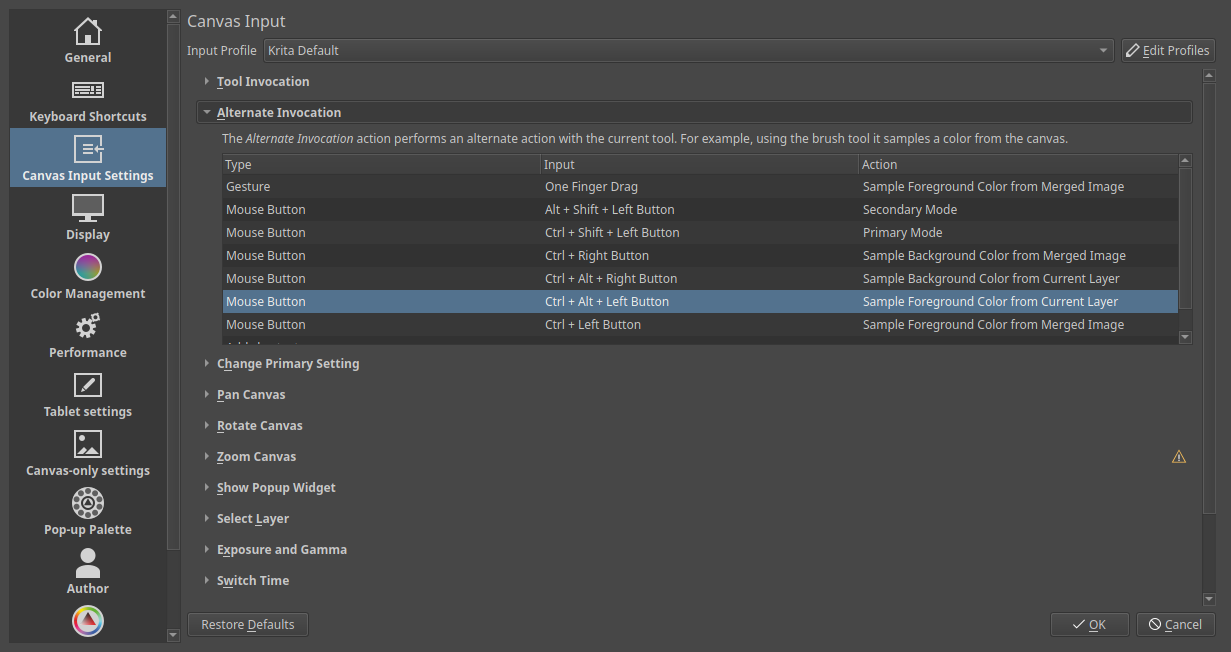Screen dimensions: 1231x652
Task: Open the Input Profile dropdown
Action: pos(688,50)
